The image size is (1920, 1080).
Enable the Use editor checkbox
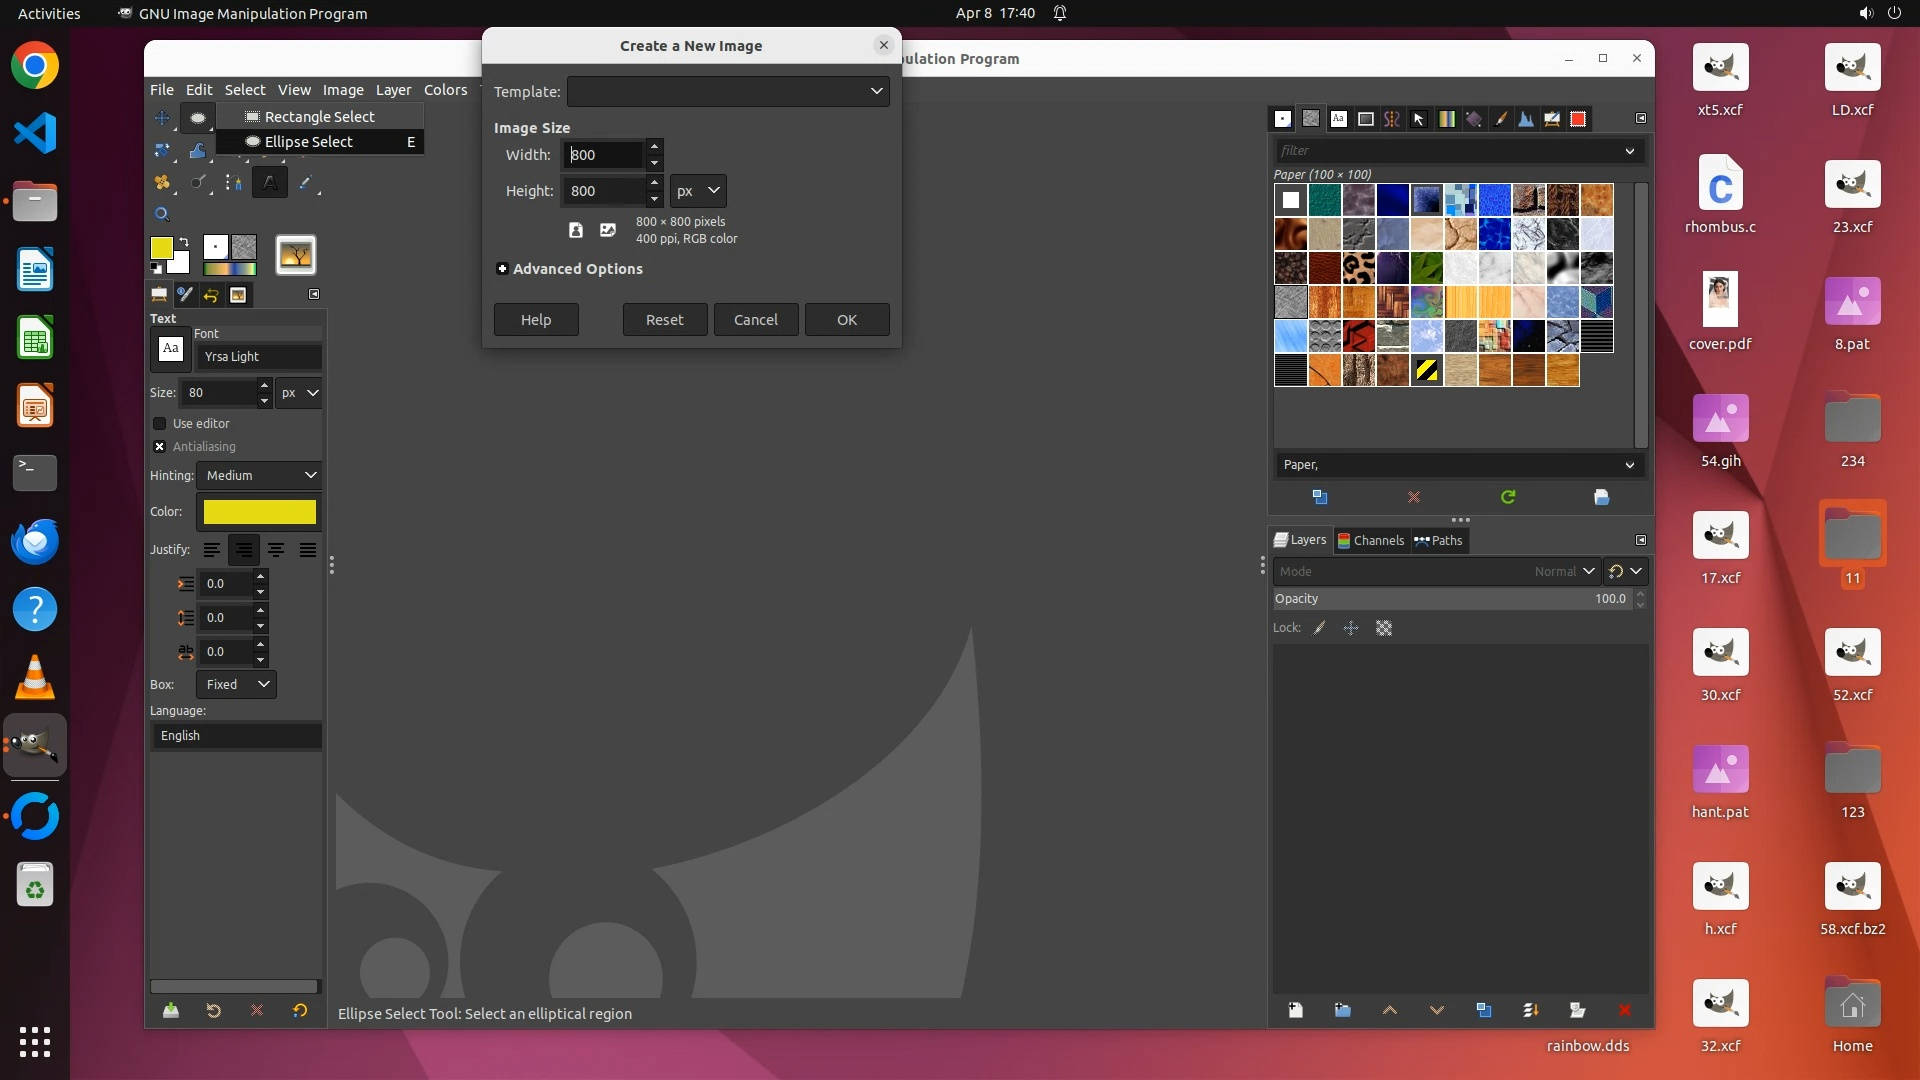pos(160,423)
